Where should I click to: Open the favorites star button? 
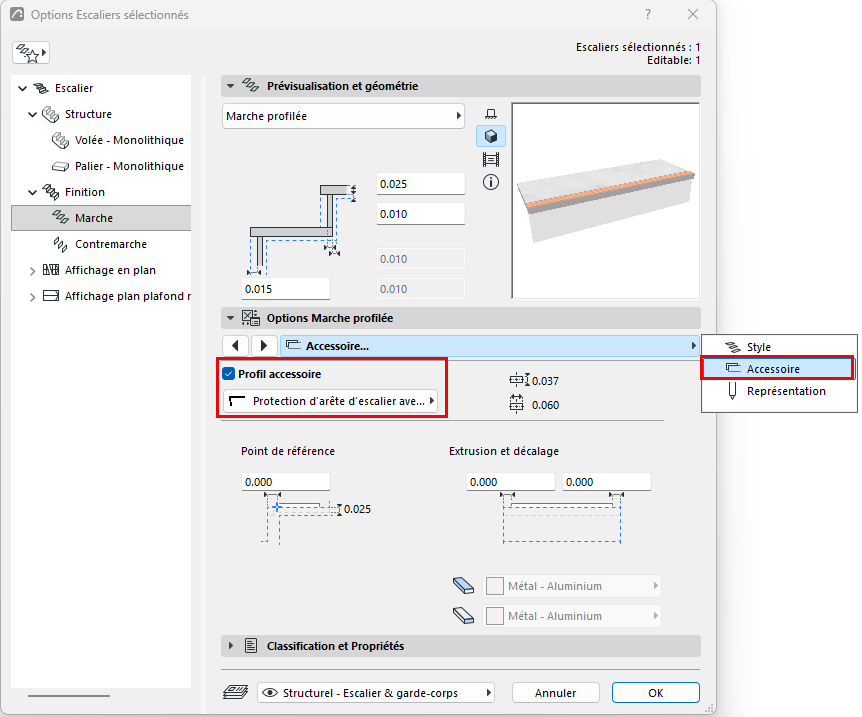(x=31, y=53)
